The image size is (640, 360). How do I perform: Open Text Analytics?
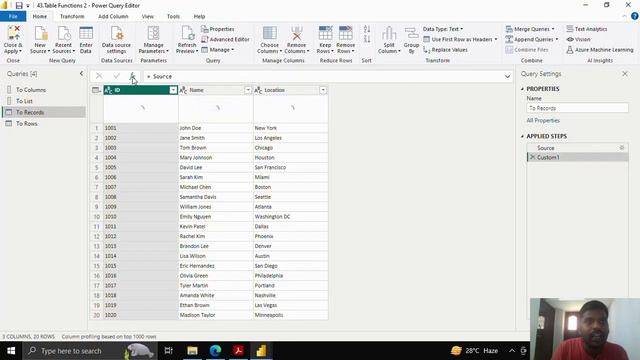587,29
